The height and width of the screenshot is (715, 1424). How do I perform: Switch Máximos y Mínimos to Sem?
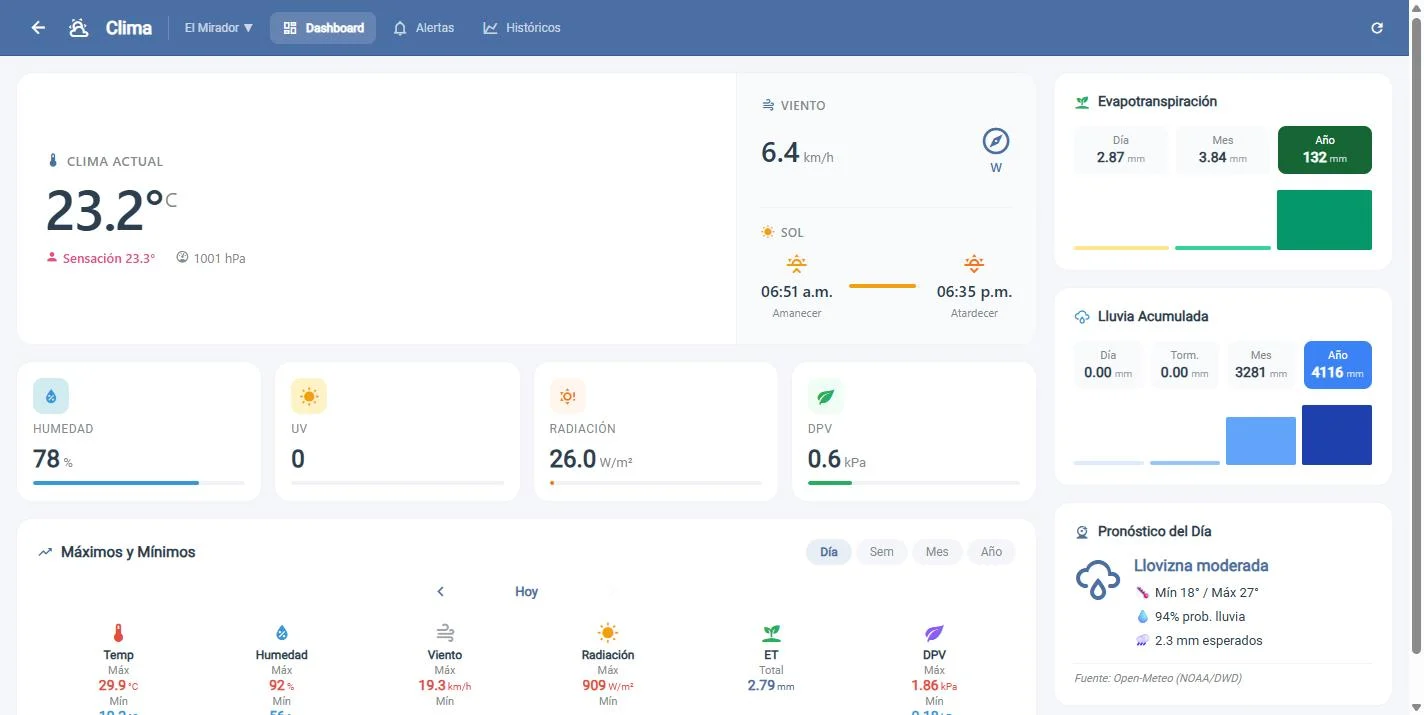tap(882, 552)
